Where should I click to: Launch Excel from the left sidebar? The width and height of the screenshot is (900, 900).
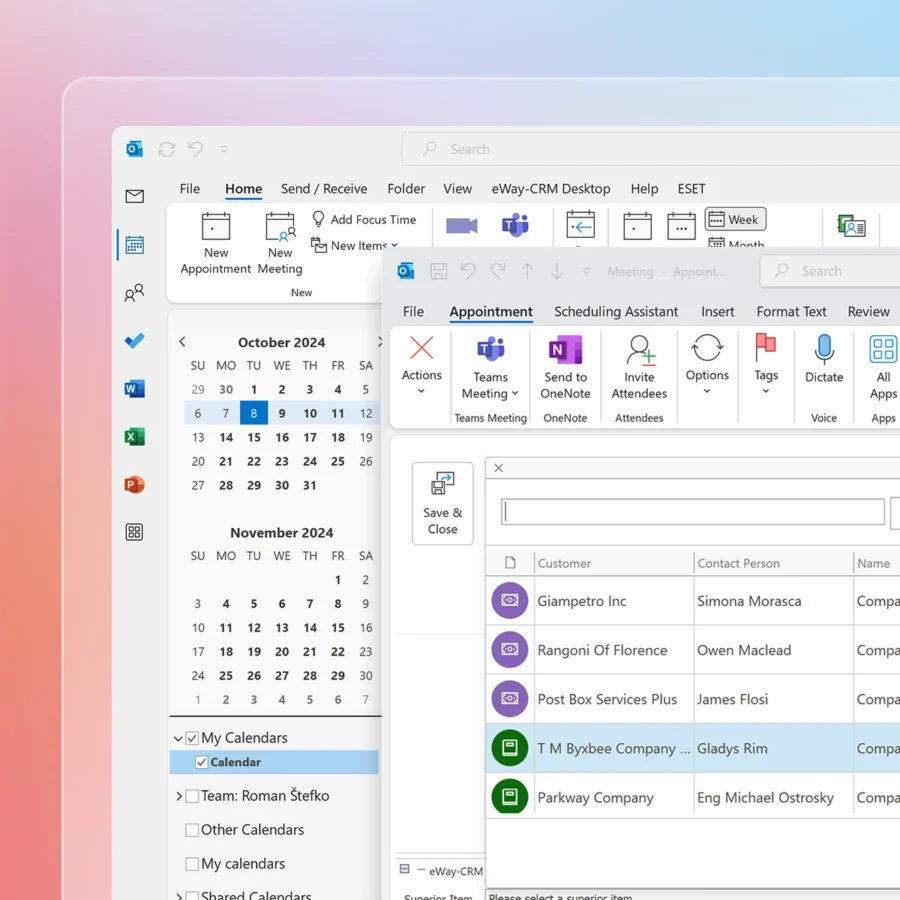134,437
